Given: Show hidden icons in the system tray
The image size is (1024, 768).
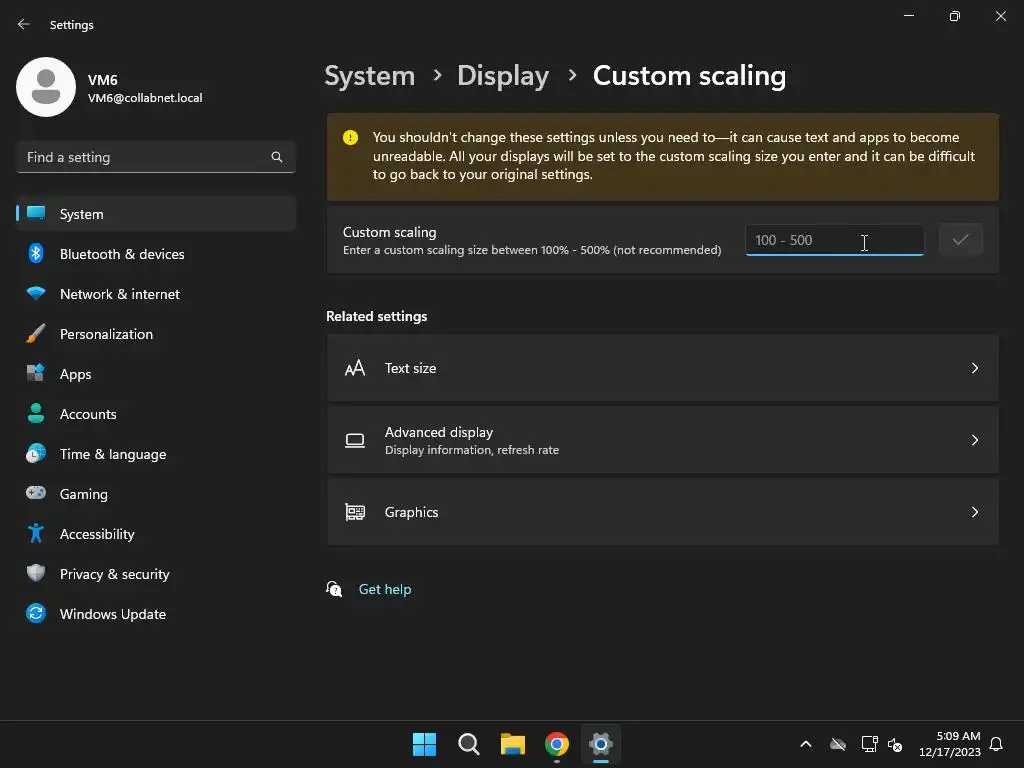Looking at the screenshot, I should coord(806,744).
